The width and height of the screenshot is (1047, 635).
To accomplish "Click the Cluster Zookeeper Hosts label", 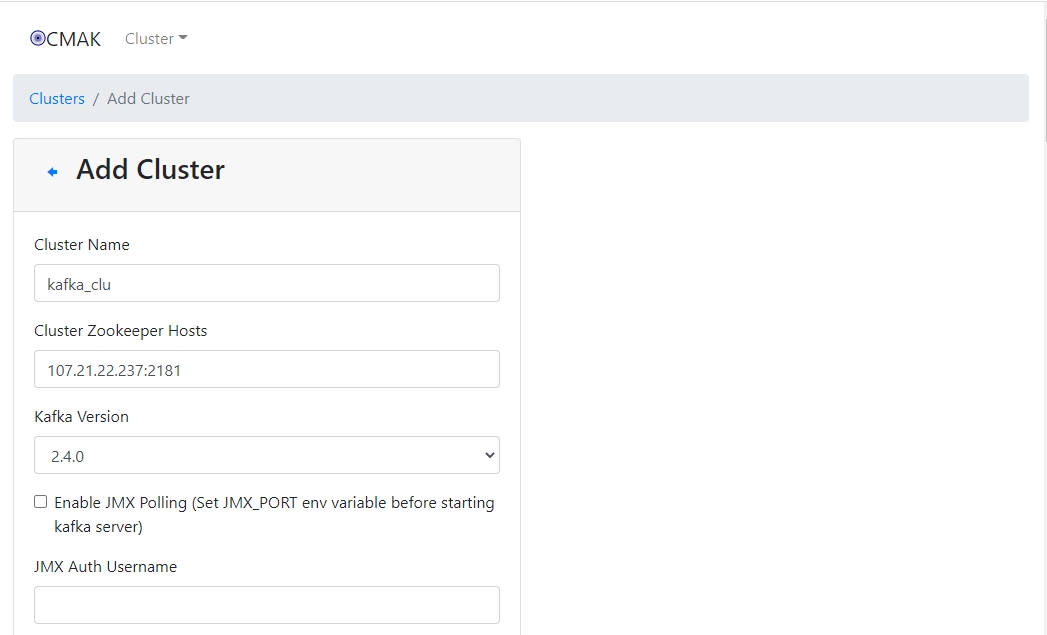I will (121, 331).
